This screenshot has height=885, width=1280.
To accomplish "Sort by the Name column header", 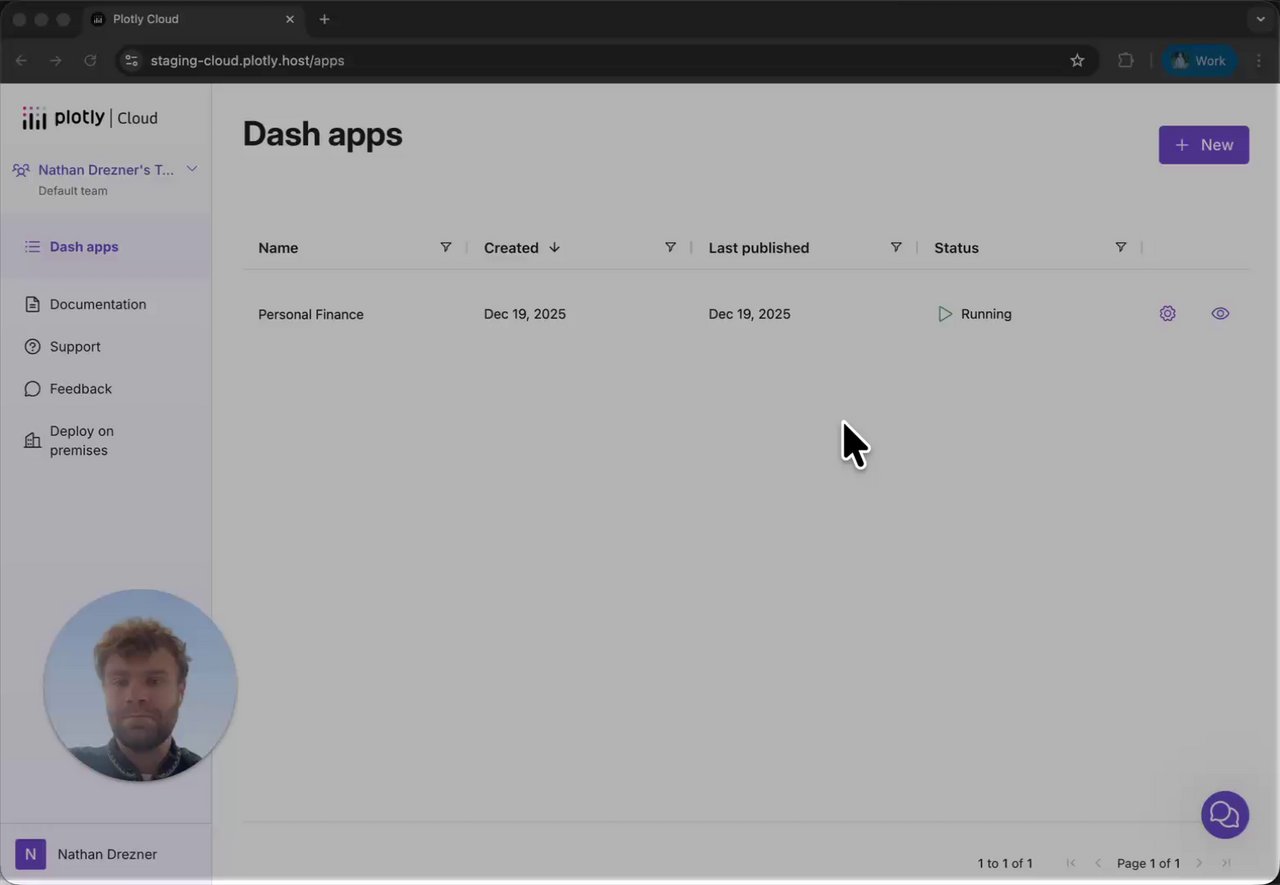I will [278, 248].
